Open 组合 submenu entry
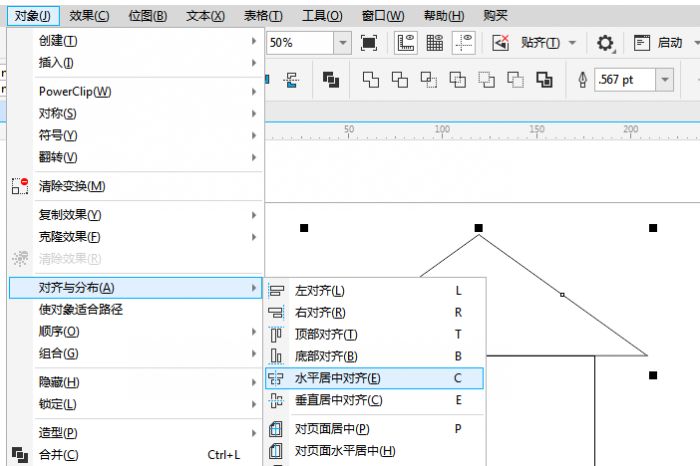 point(135,353)
